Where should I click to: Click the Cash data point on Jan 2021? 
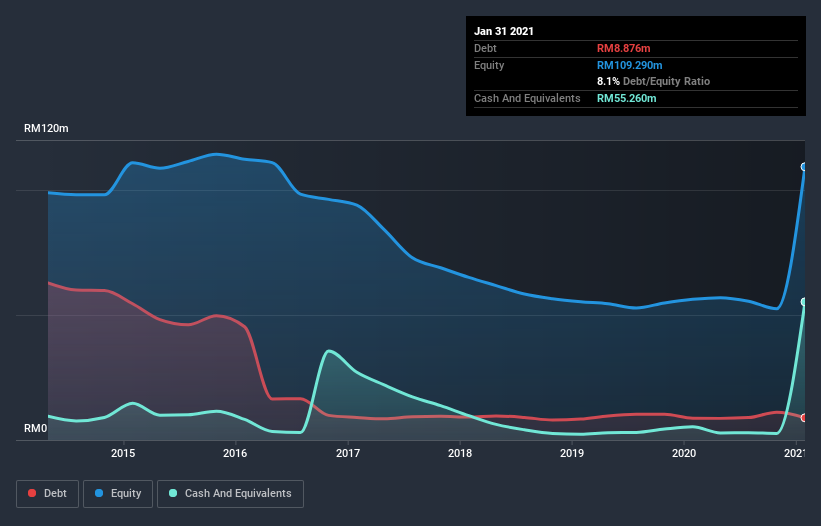(x=804, y=302)
